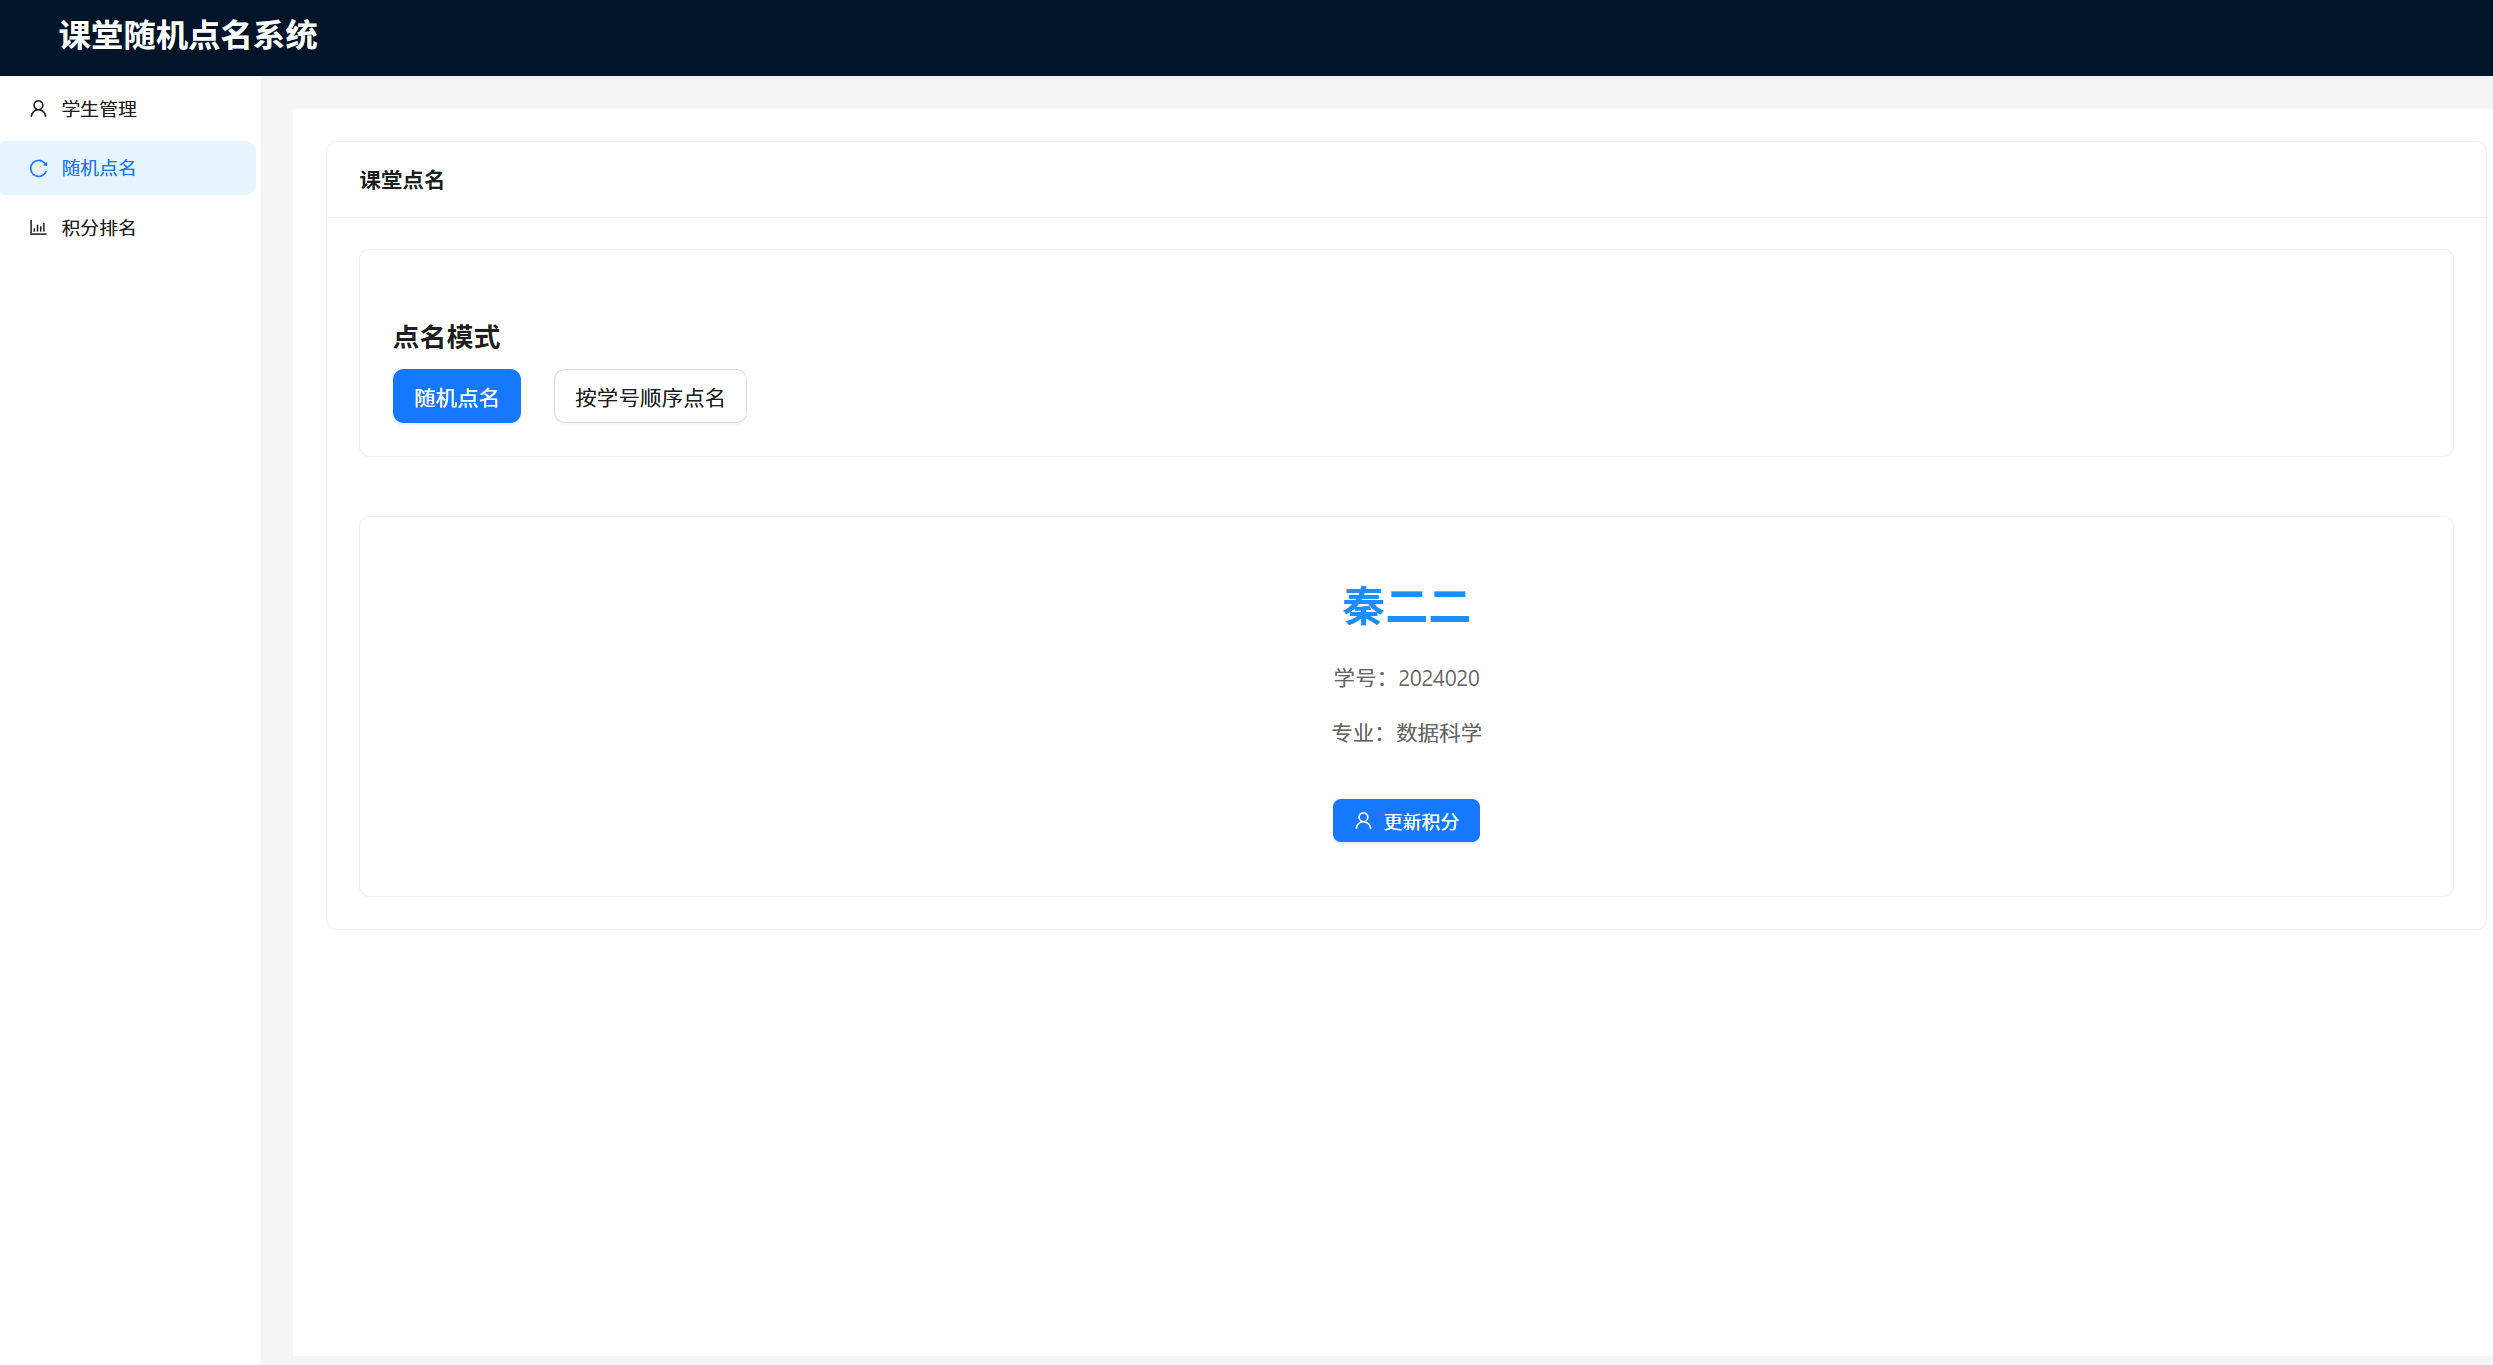Image resolution: width=2493 pixels, height=1365 pixels.
Task: Click the 学号 label text
Action: (x=1354, y=679)
